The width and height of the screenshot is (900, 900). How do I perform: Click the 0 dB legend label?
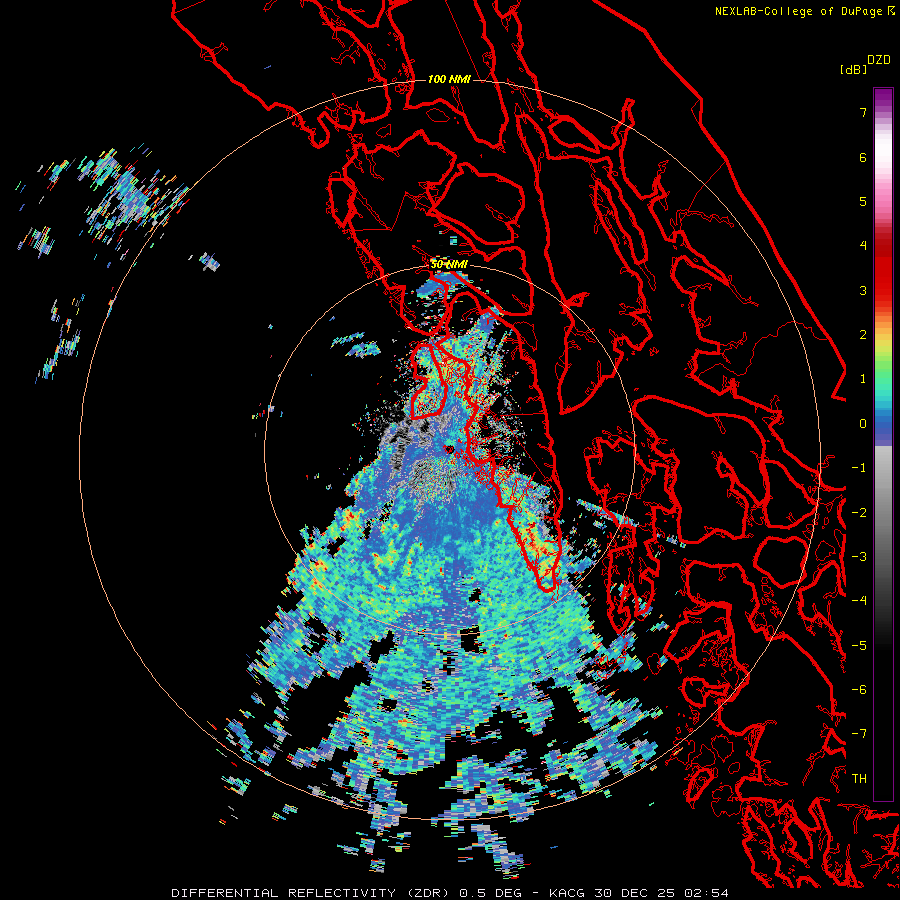pos(863,424)
